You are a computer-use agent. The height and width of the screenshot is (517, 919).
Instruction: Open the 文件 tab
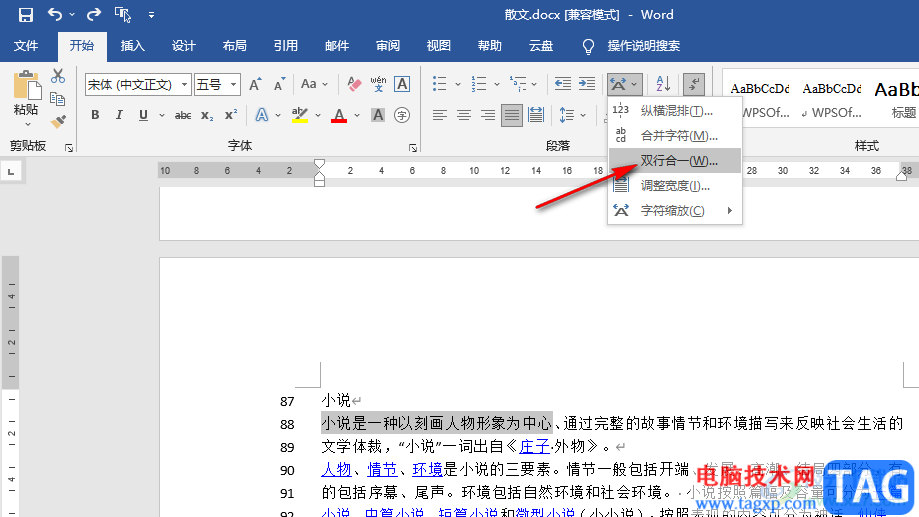(26, 46)
